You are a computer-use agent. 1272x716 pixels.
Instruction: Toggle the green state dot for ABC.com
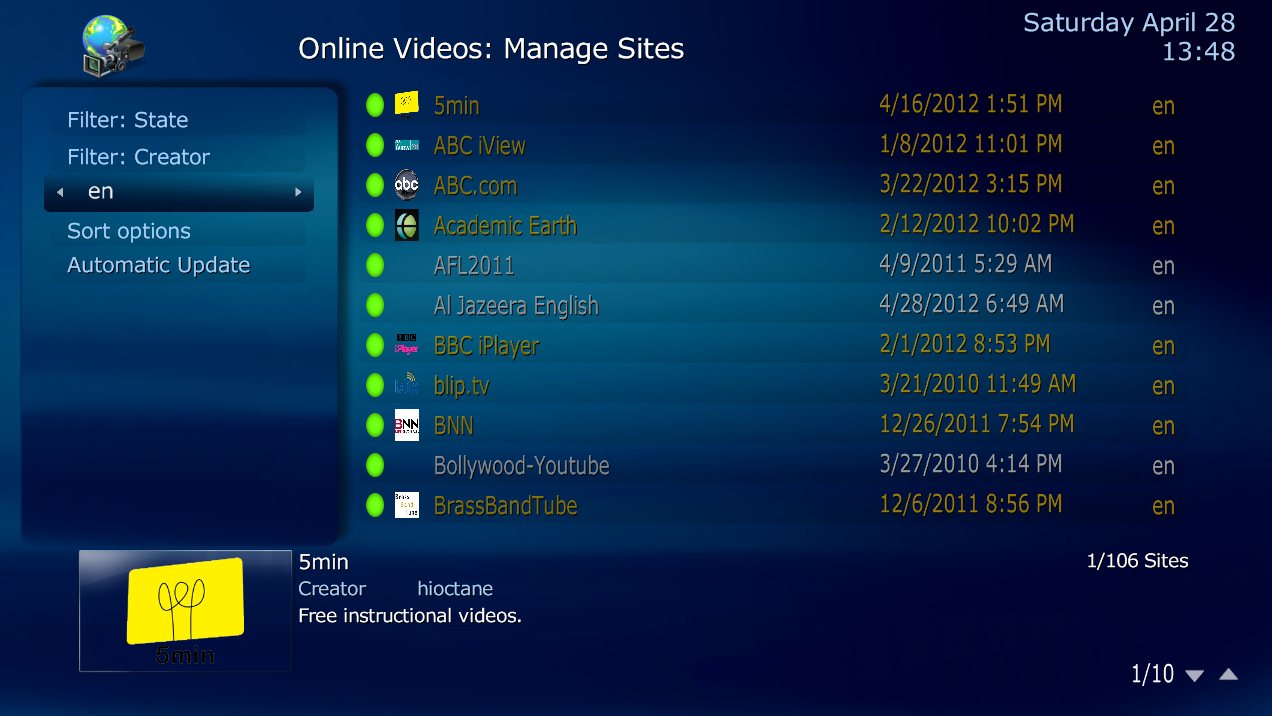pos(375,185)
